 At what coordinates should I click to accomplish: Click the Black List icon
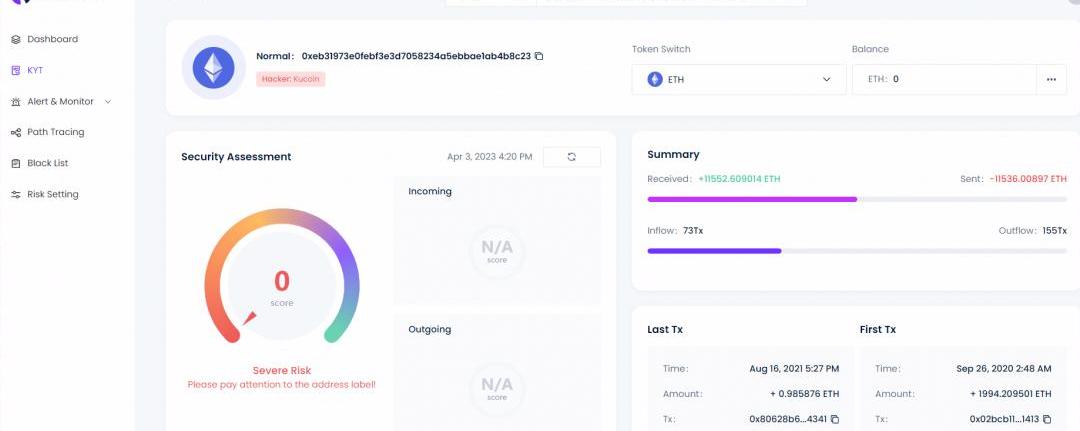tap(16, 164)
